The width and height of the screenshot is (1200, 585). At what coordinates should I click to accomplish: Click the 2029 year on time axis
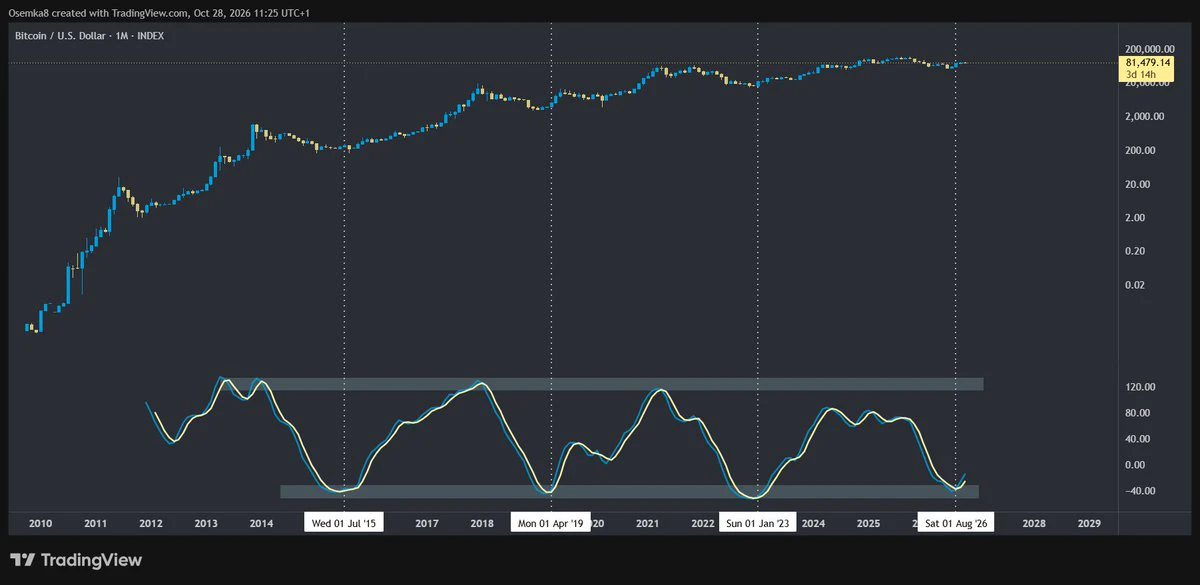tap(1089, 523)
